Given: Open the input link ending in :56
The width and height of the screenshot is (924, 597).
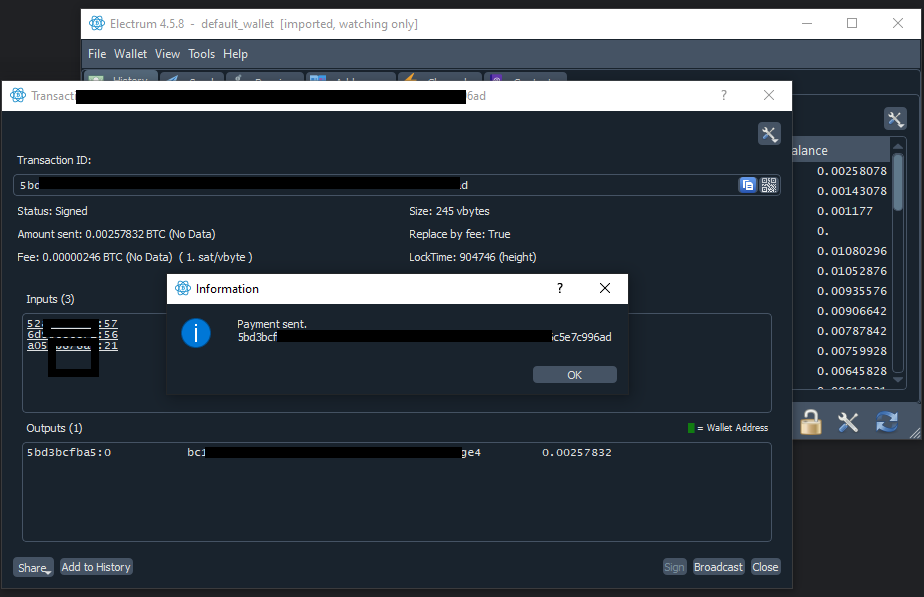Looking at the screenshot, I should pos(72,335).
